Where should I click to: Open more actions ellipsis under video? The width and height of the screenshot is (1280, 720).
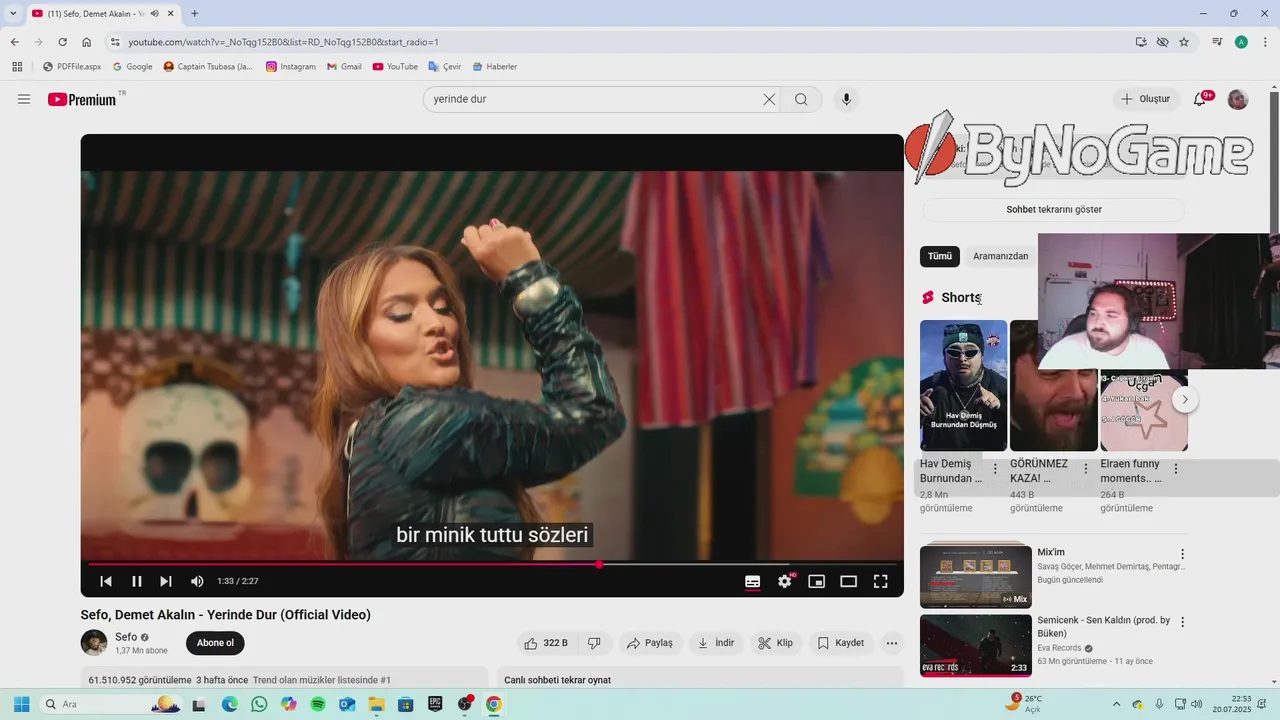(x=892, y=643)
